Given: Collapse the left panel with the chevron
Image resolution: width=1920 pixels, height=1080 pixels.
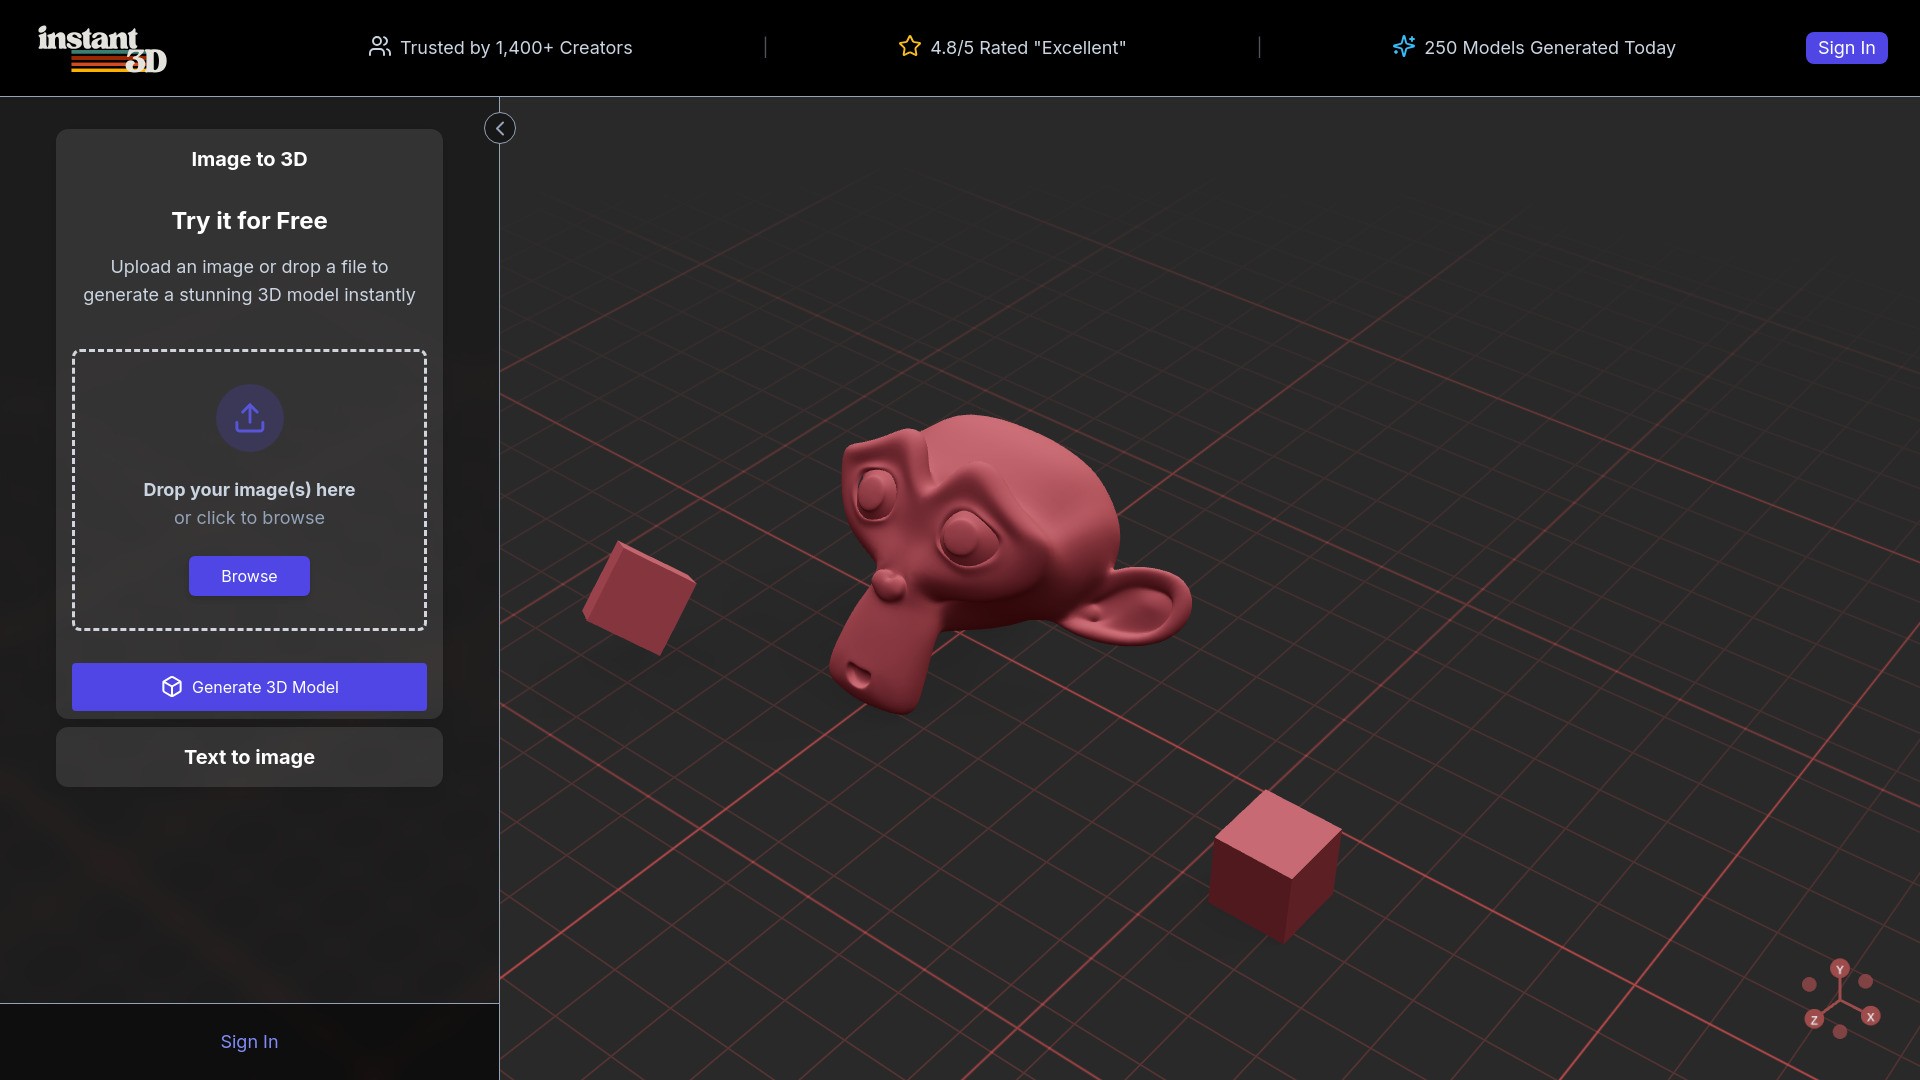Looking at the screenshot, I should 499,128.
